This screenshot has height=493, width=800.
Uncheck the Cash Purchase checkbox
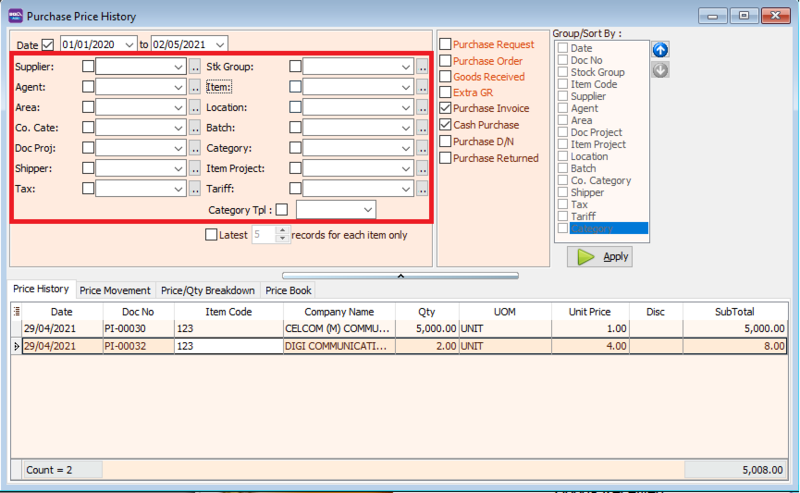pyautogui.click(x=445, y=125)
